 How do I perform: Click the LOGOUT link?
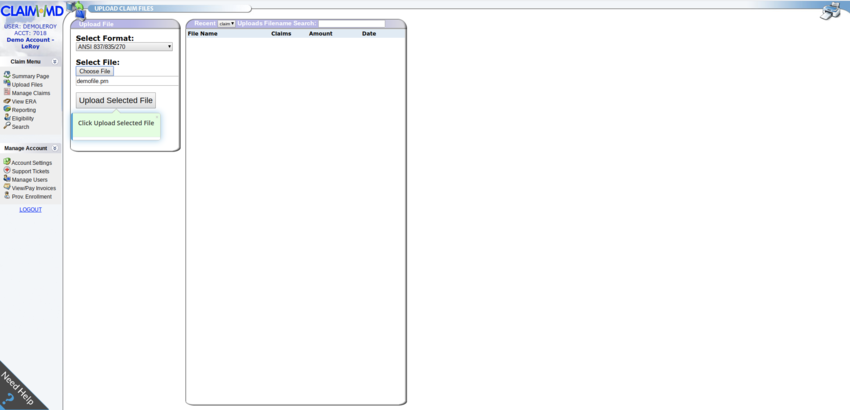point(30,210)
